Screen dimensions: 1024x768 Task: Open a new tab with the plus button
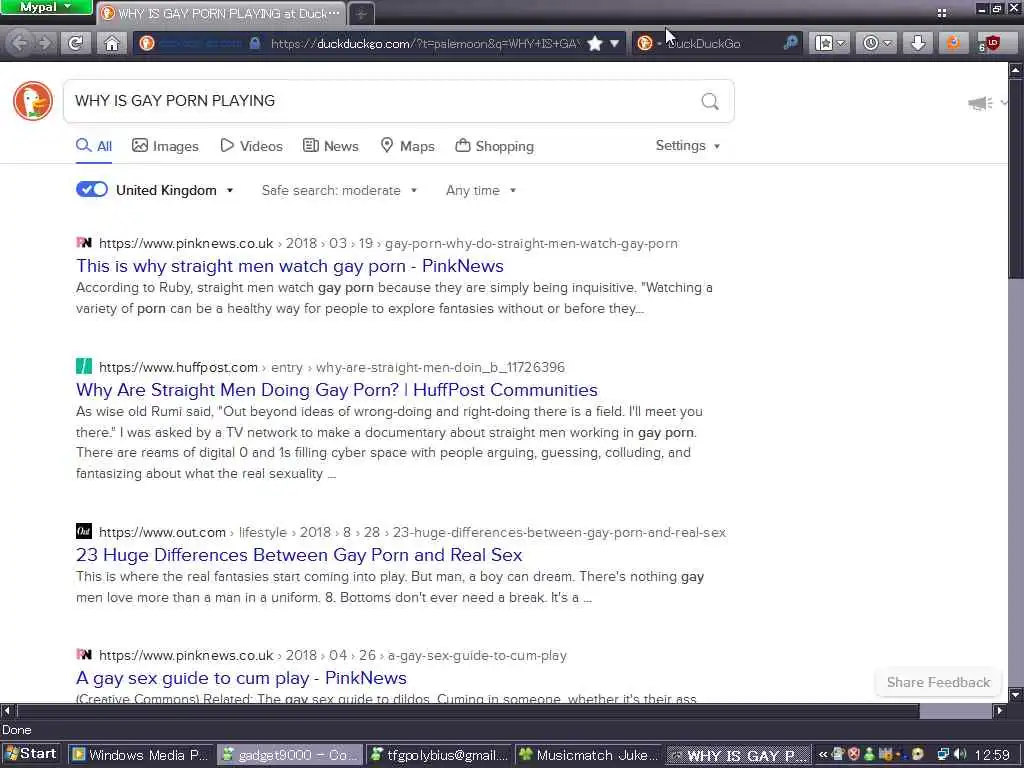coord(360,13)
